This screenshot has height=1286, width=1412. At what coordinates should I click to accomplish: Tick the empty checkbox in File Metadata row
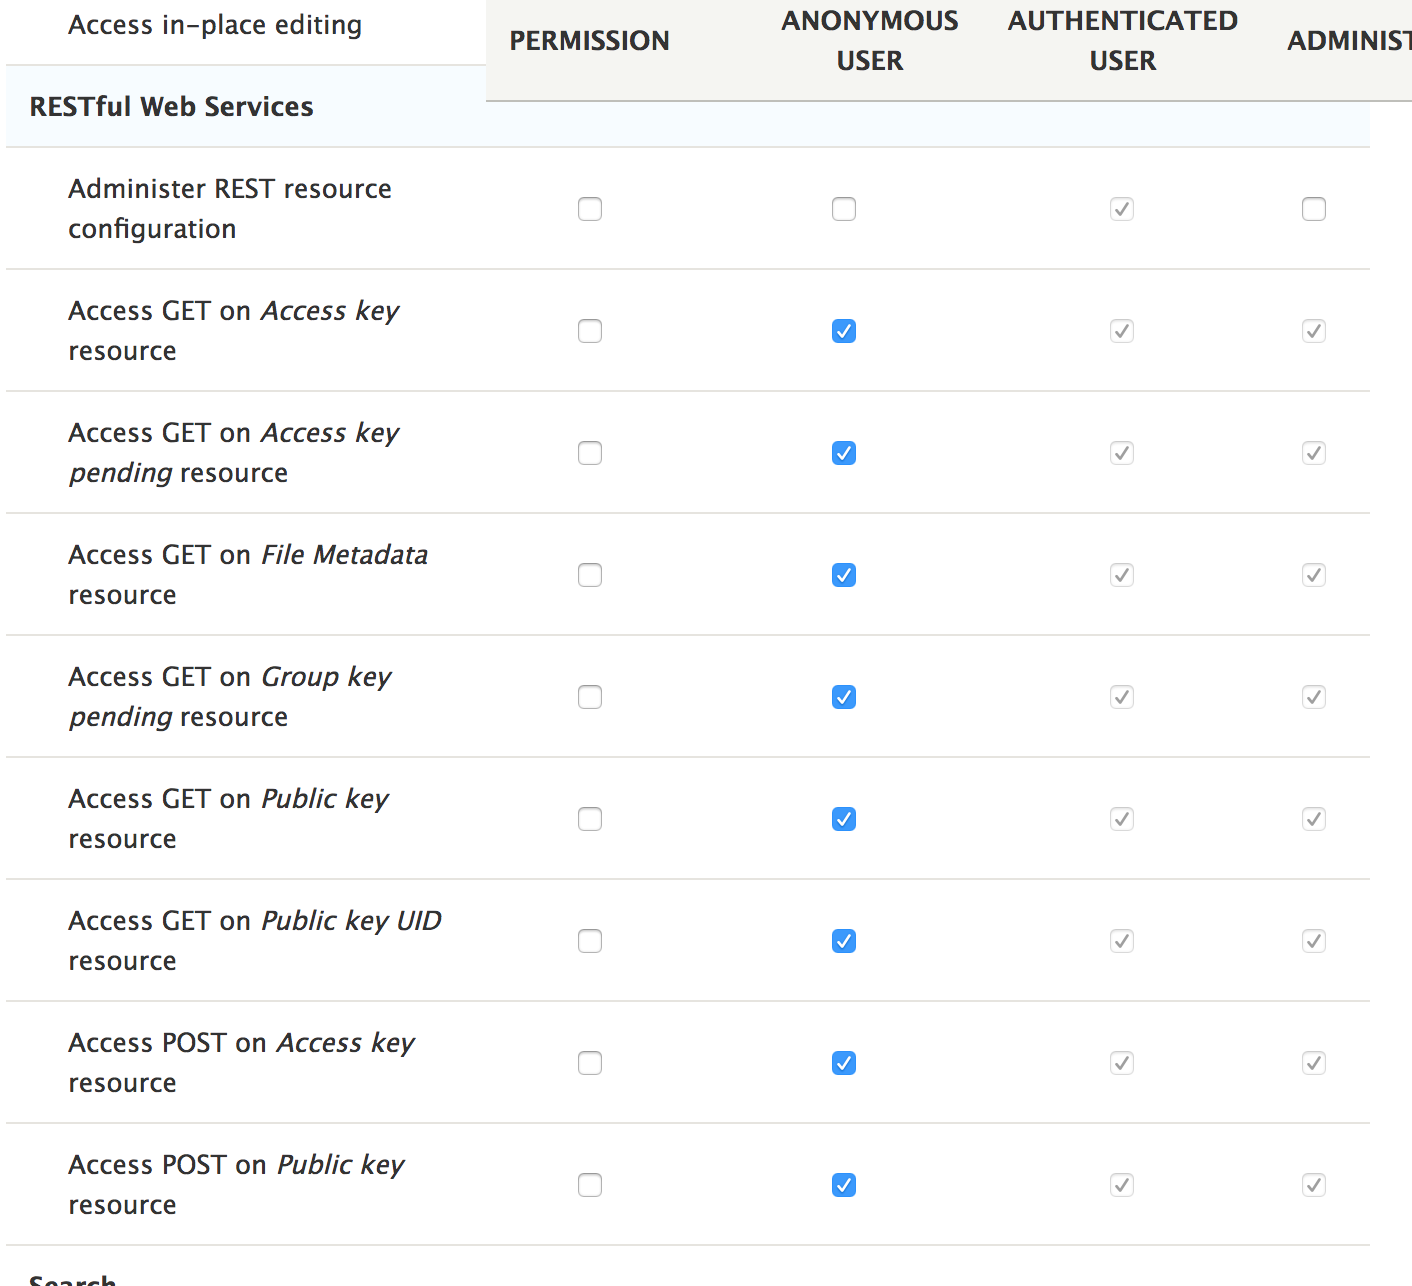(x=590, y=575)
